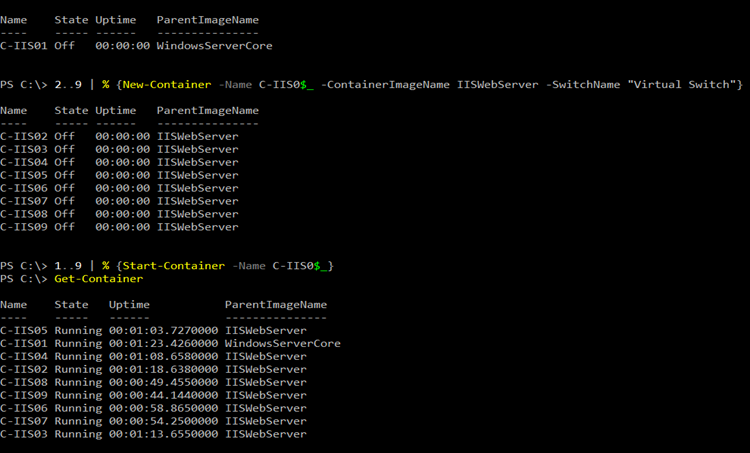Click the IISWebServer image name in New-Container command
This screenshot has width=750, height=453.
coord(497,85)
